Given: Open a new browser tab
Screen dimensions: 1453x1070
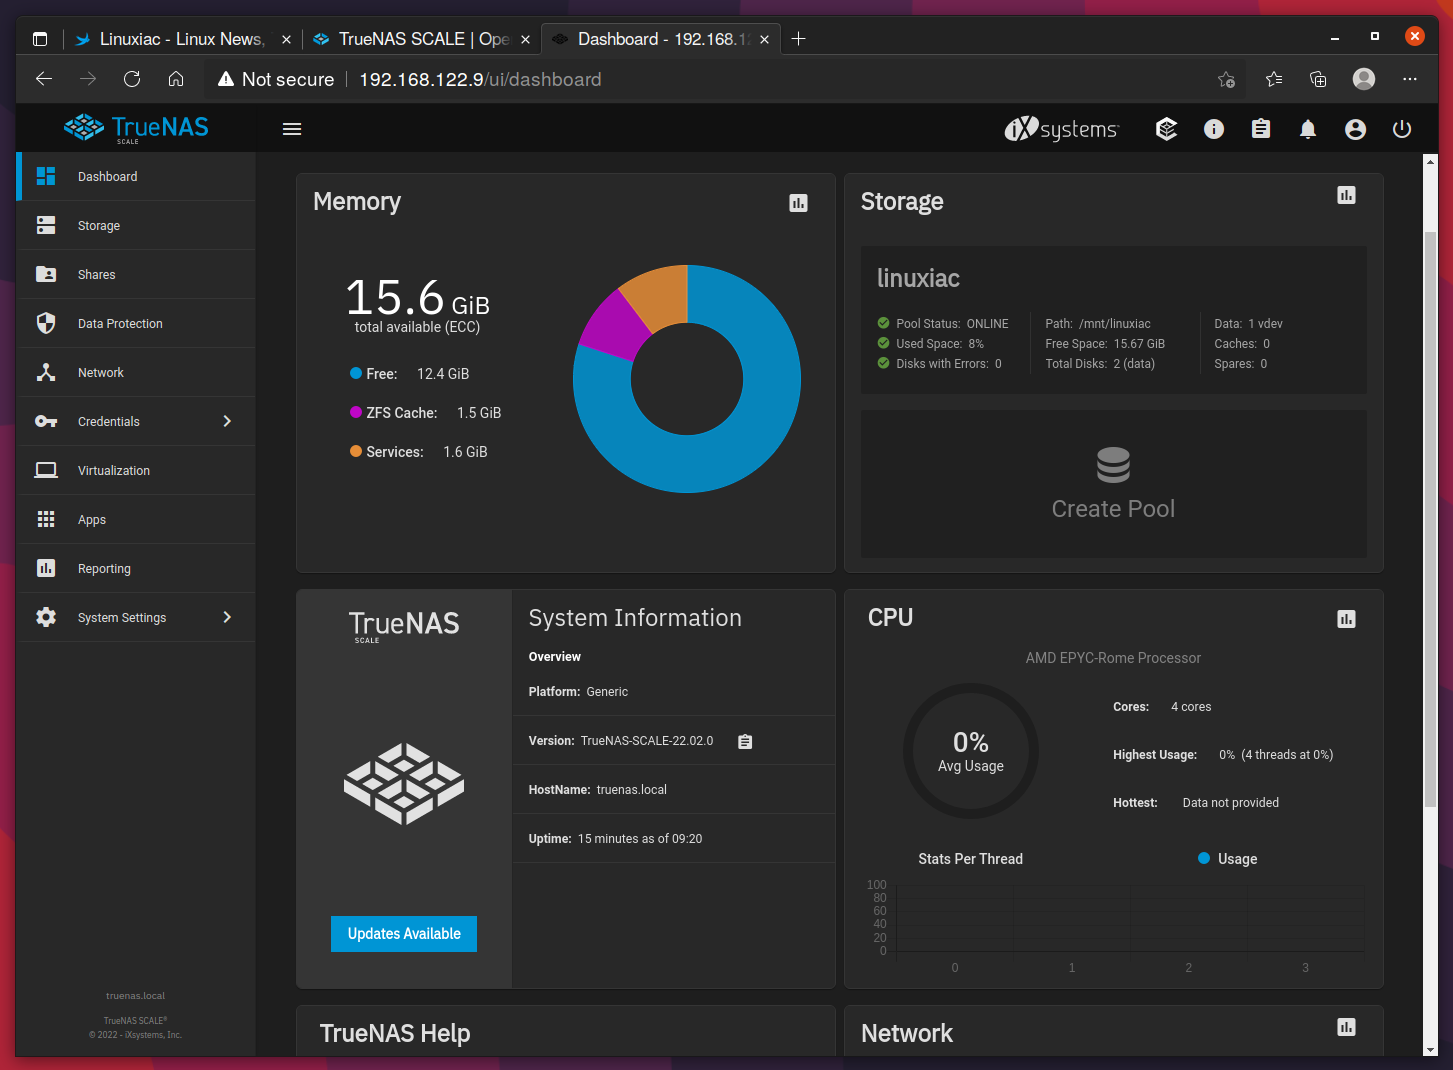Looking at the screenshot, I should [x=798, y=39].
